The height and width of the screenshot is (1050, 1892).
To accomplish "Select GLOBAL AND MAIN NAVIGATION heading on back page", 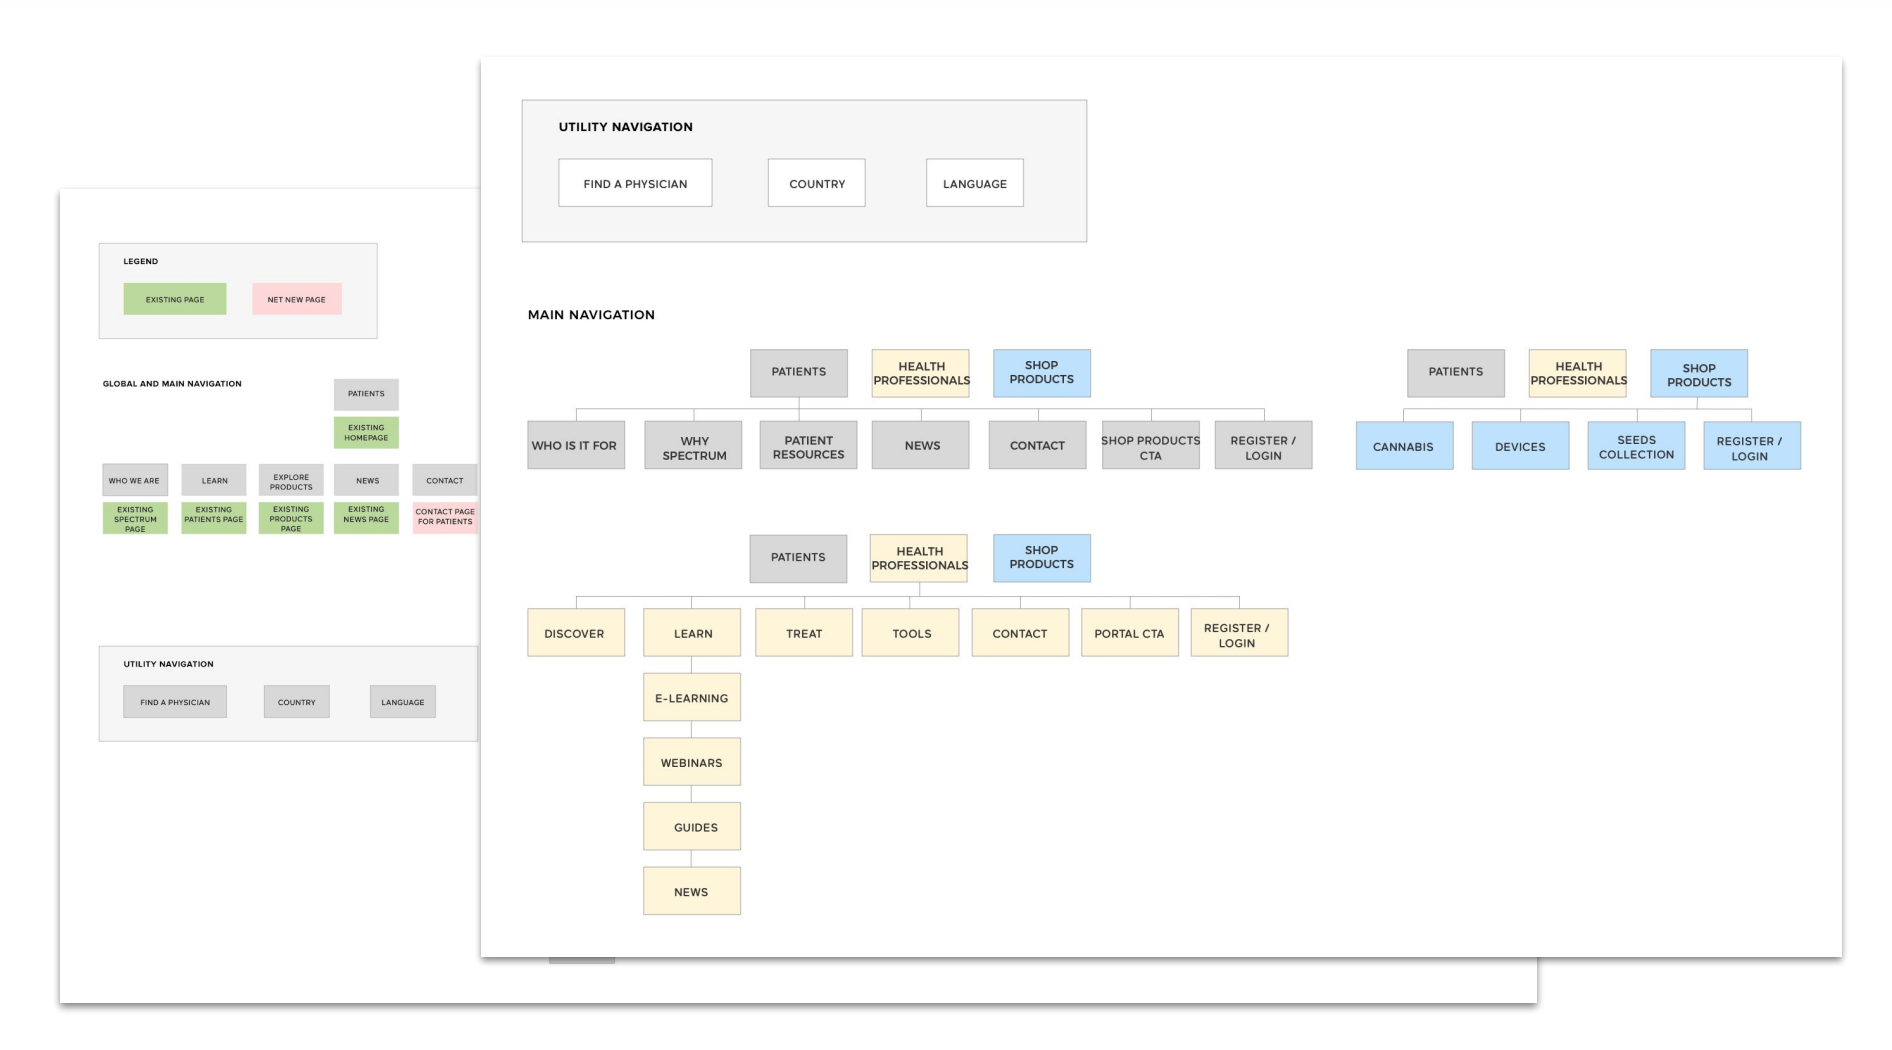I will [172, 384].
